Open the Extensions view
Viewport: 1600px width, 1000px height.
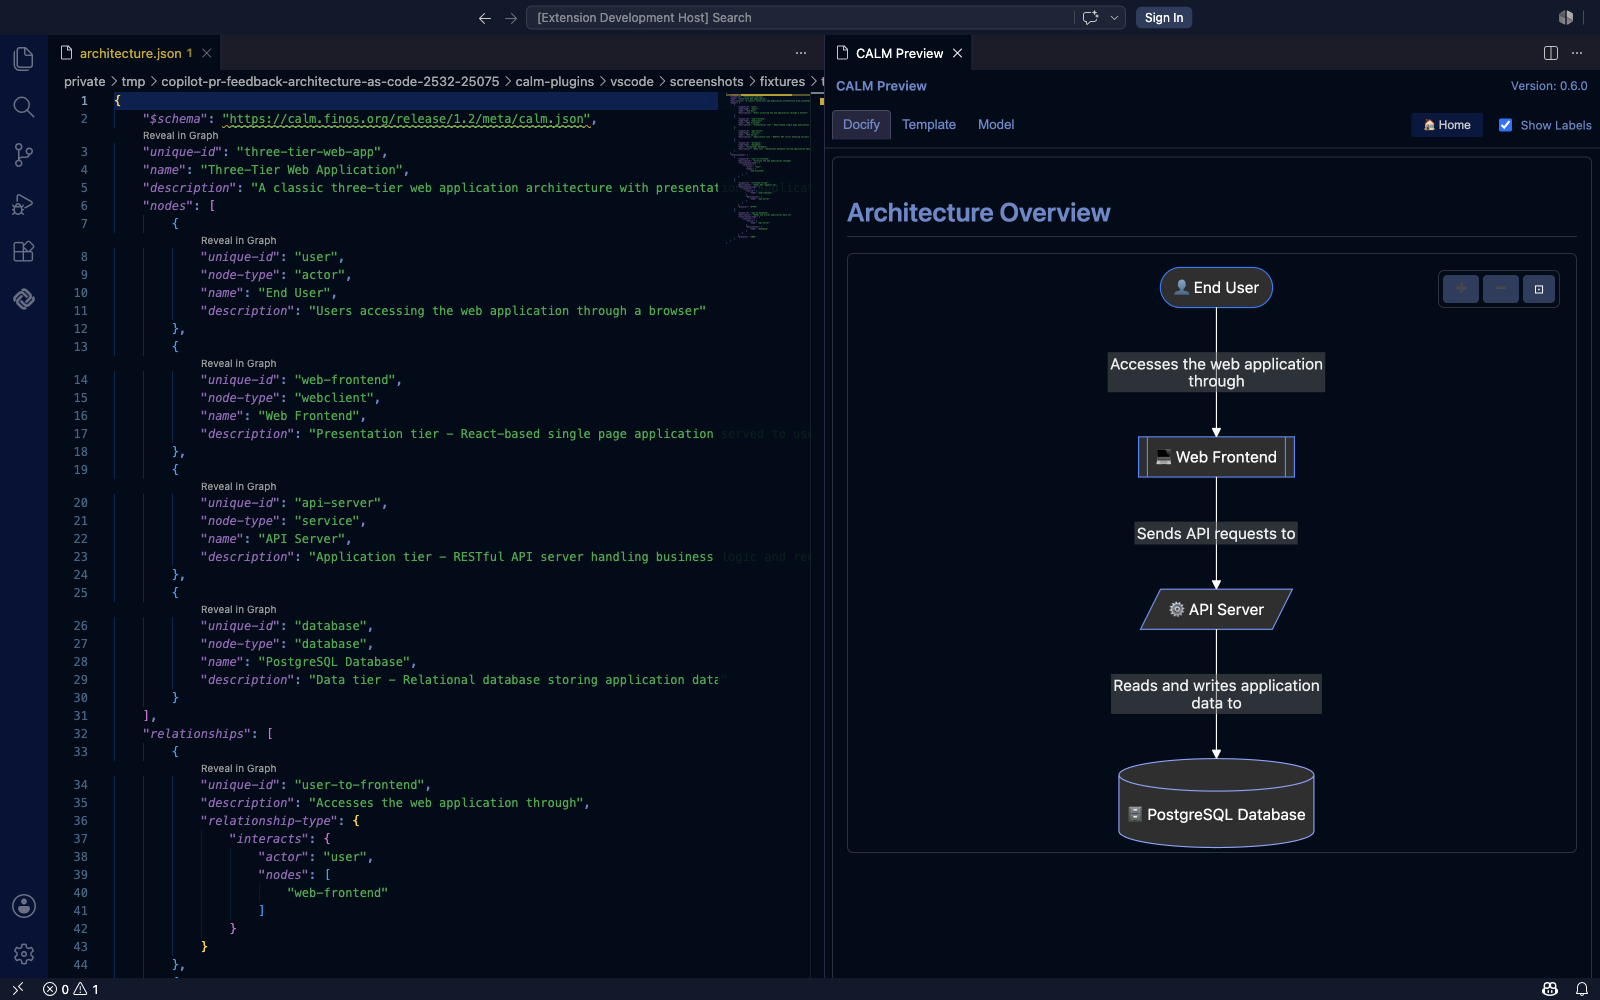[x=24, y=251]
